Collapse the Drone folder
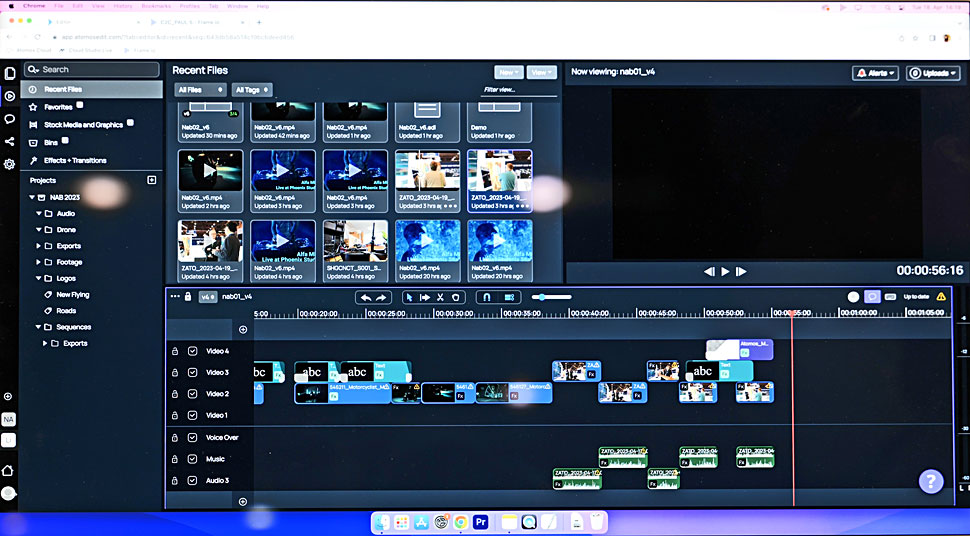Image resolution: width=970 pixels, height=536 pixels. click(x=38, y=230)
